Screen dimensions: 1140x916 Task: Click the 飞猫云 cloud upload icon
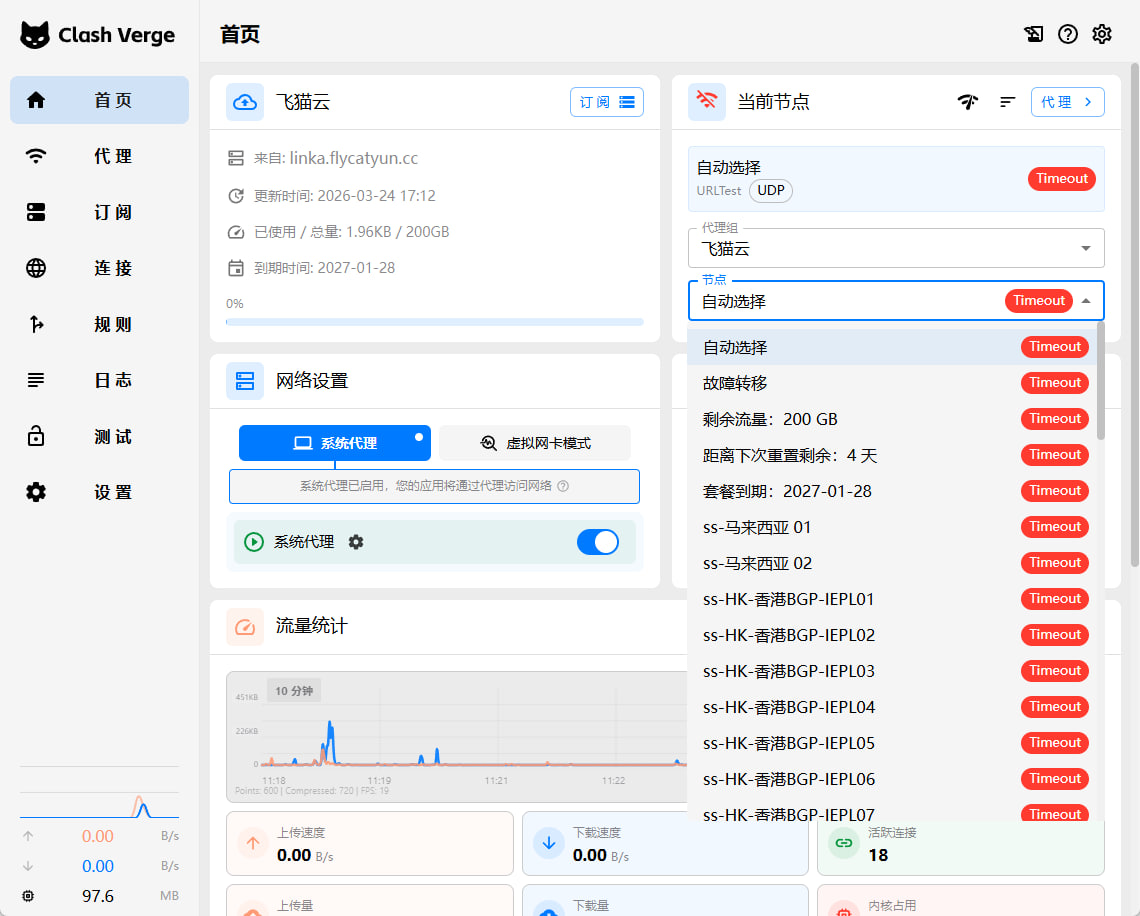245,102
